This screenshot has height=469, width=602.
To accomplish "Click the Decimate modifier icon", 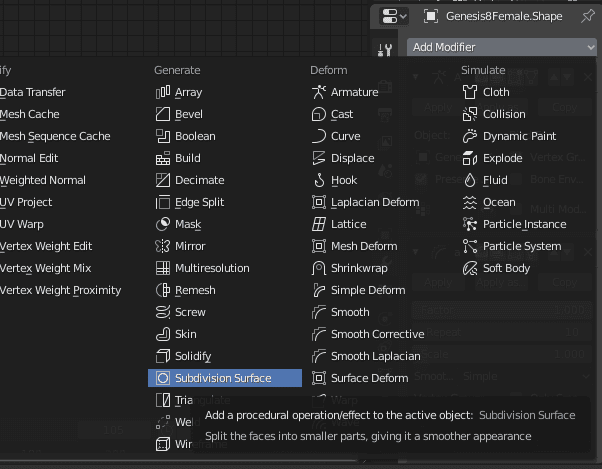I will tap(163, 180).
